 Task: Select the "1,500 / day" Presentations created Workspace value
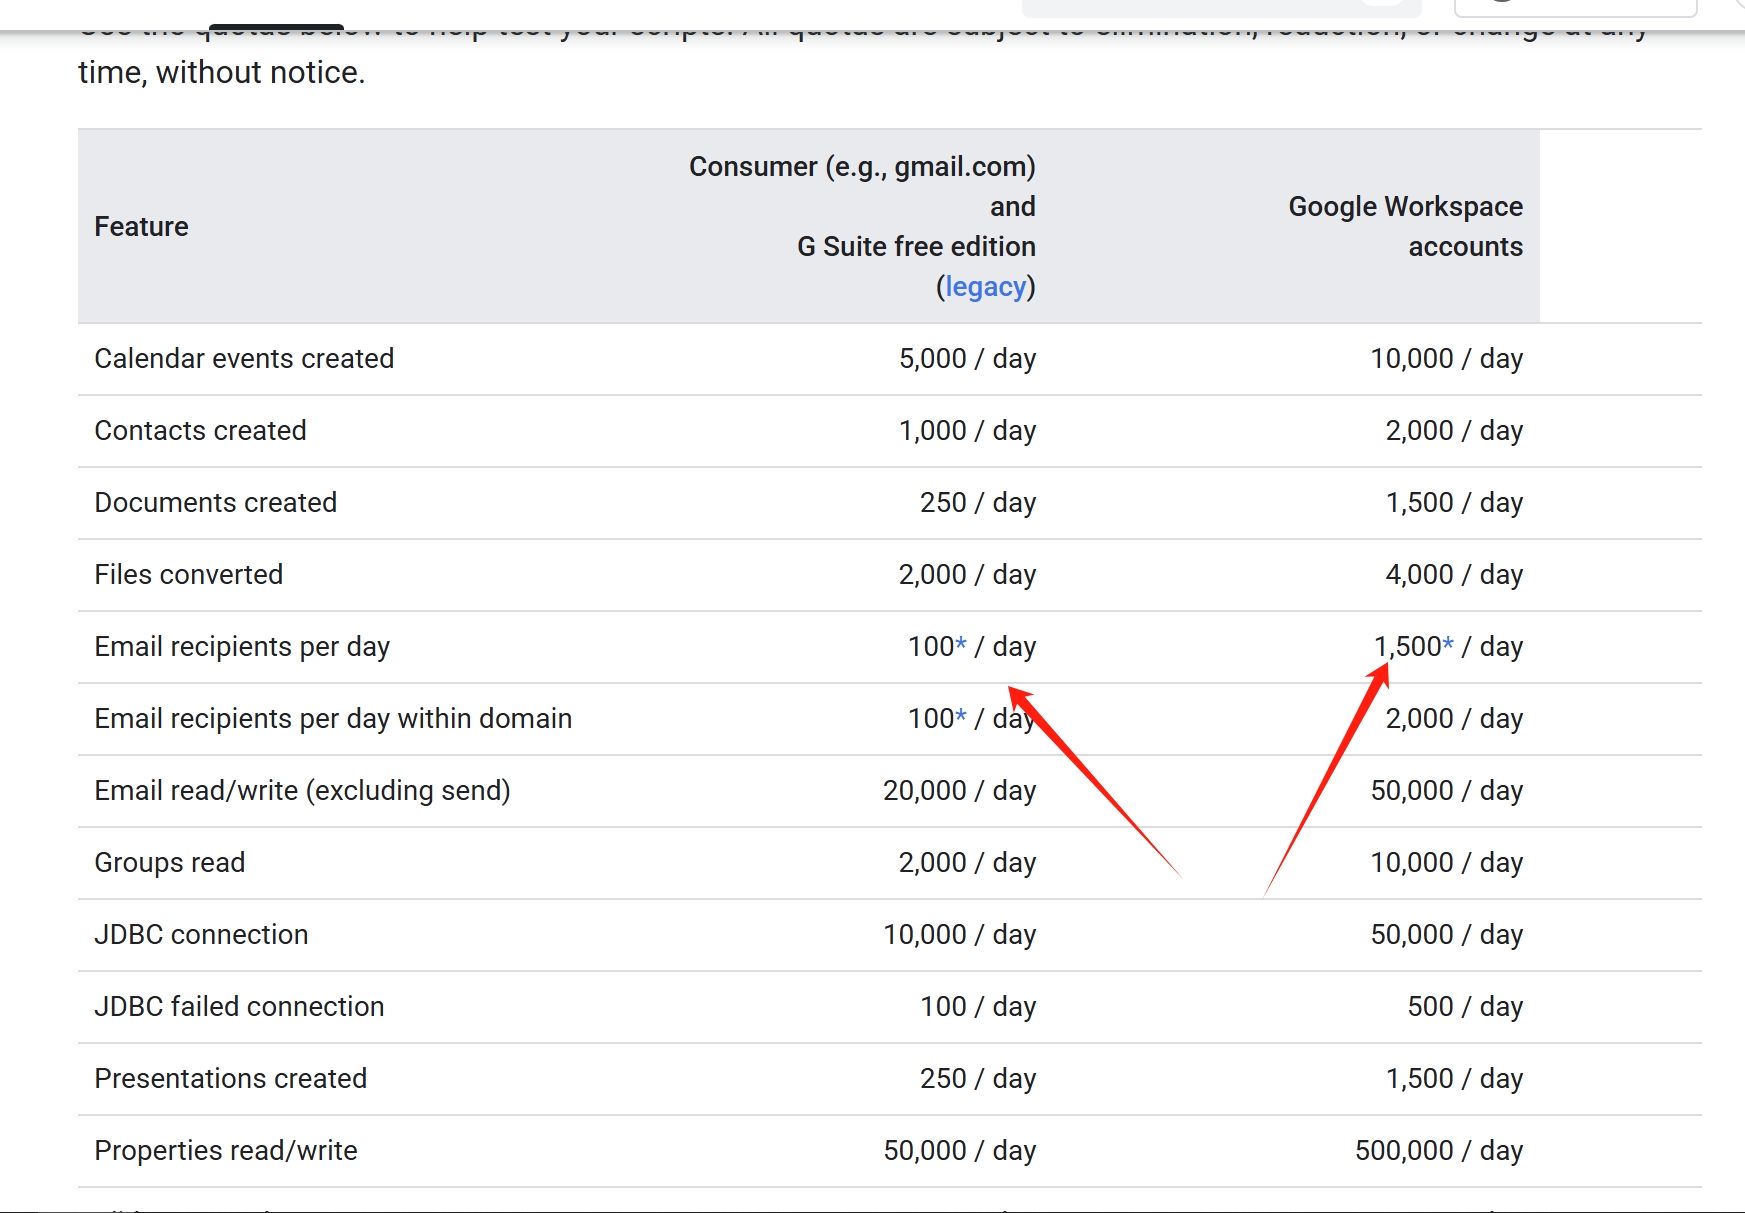click(1454, 1079)
